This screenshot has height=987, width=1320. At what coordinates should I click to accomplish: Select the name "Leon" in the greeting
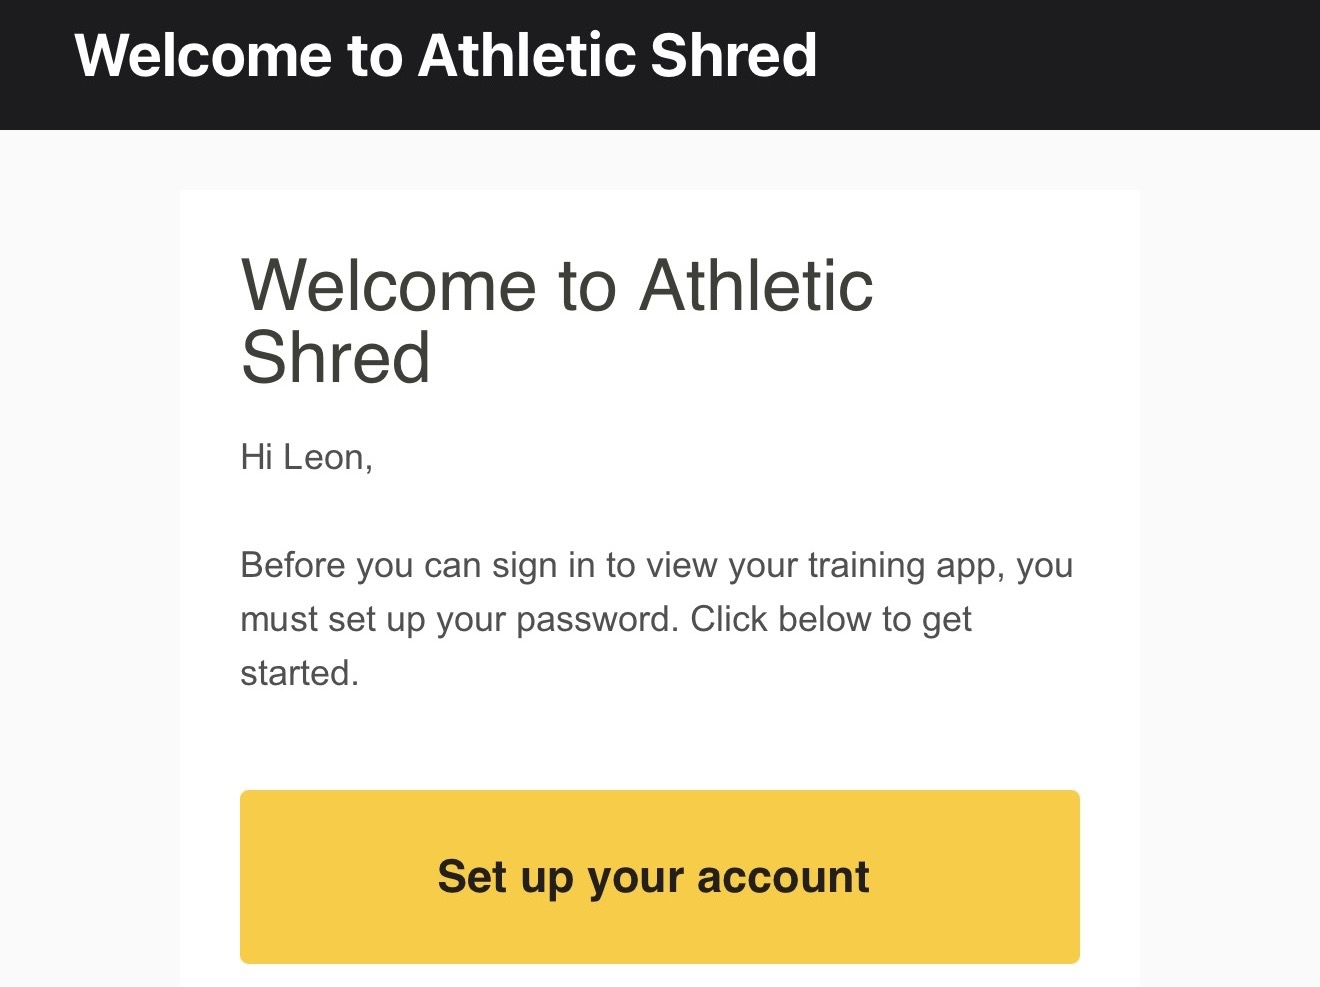coord(323,457)
